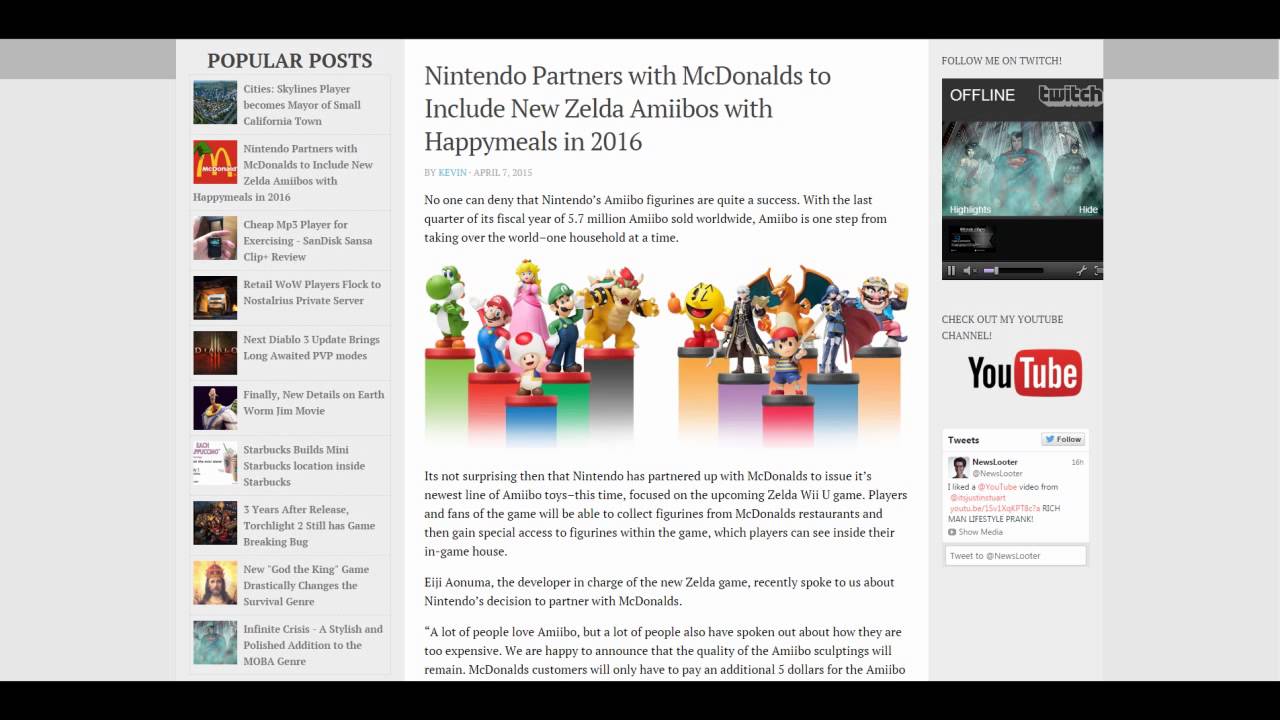Open Starbucks post thumbnail
The height and width of the screenshot is (720, 1280).
[215, 463]
